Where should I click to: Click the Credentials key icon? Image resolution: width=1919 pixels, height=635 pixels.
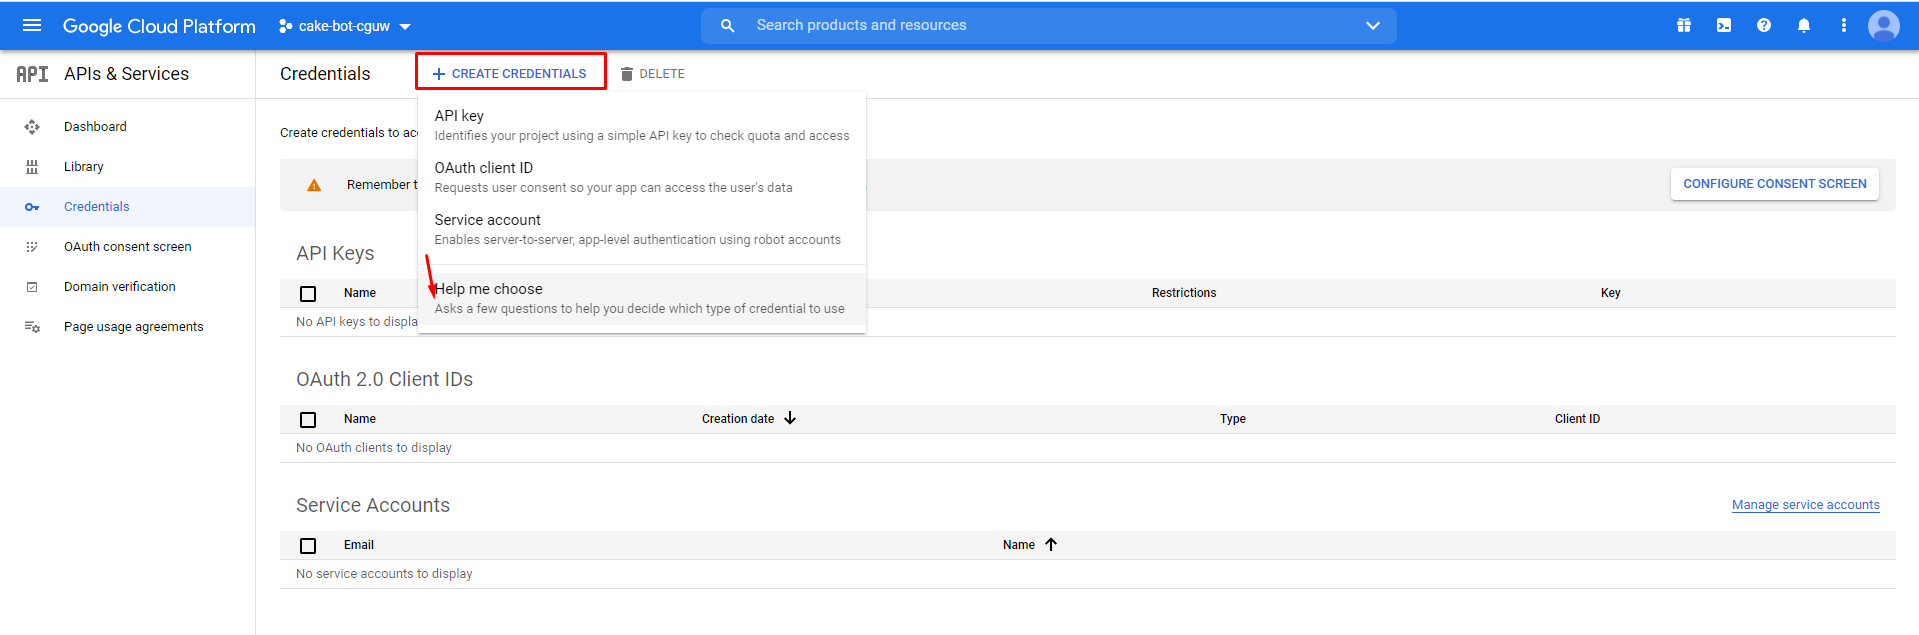point(32,207)
